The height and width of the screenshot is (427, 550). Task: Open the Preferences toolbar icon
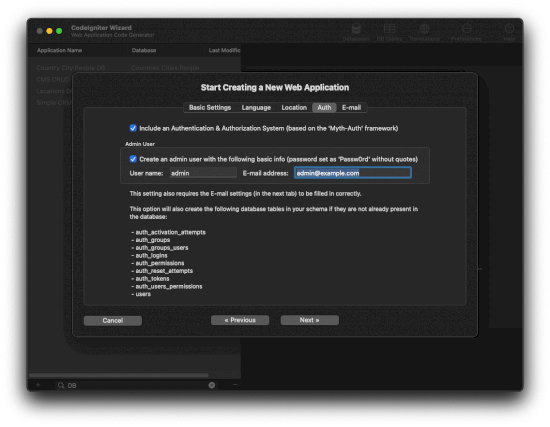pyautogui.click(x=466, y=32)
